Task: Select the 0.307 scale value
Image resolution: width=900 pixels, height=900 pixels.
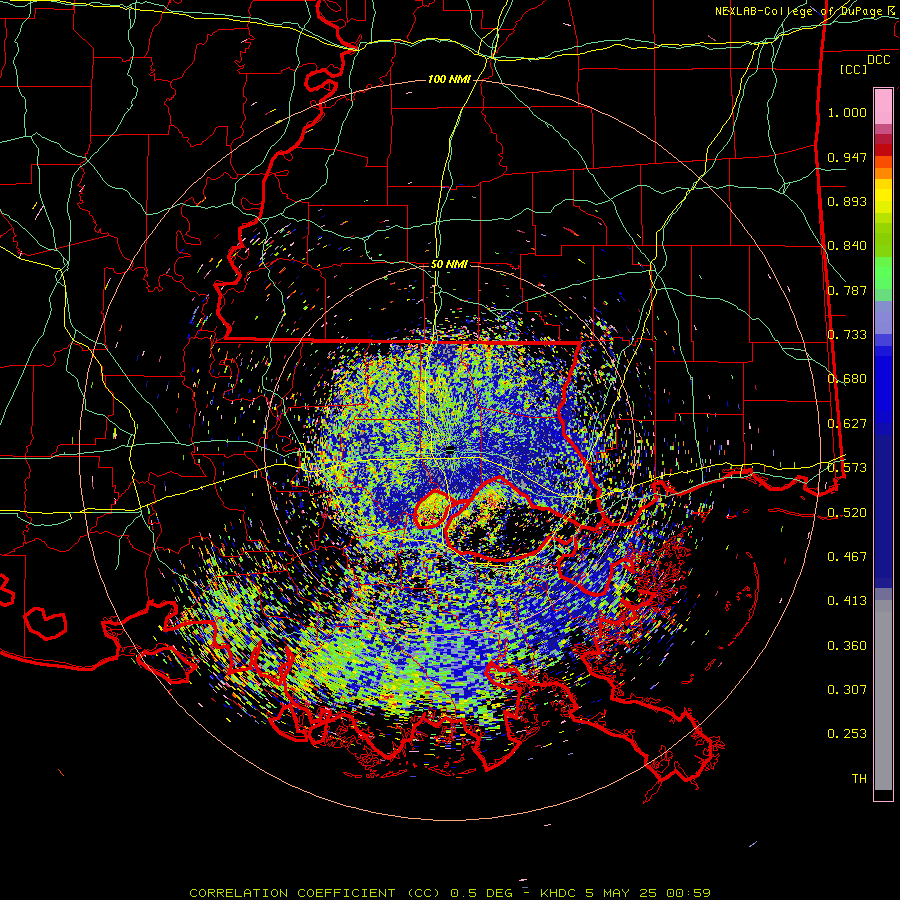Action: coord(847,690)
